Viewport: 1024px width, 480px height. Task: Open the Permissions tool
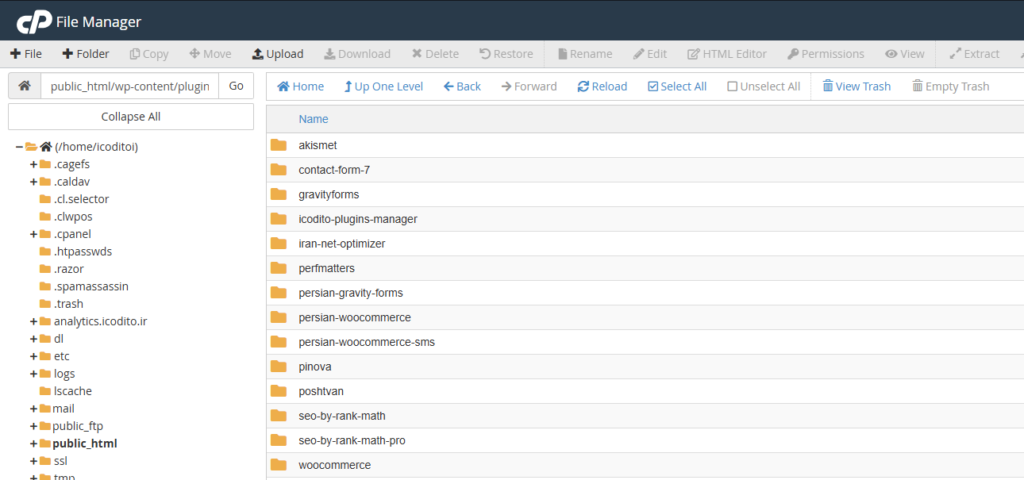(x=826, y=54)
